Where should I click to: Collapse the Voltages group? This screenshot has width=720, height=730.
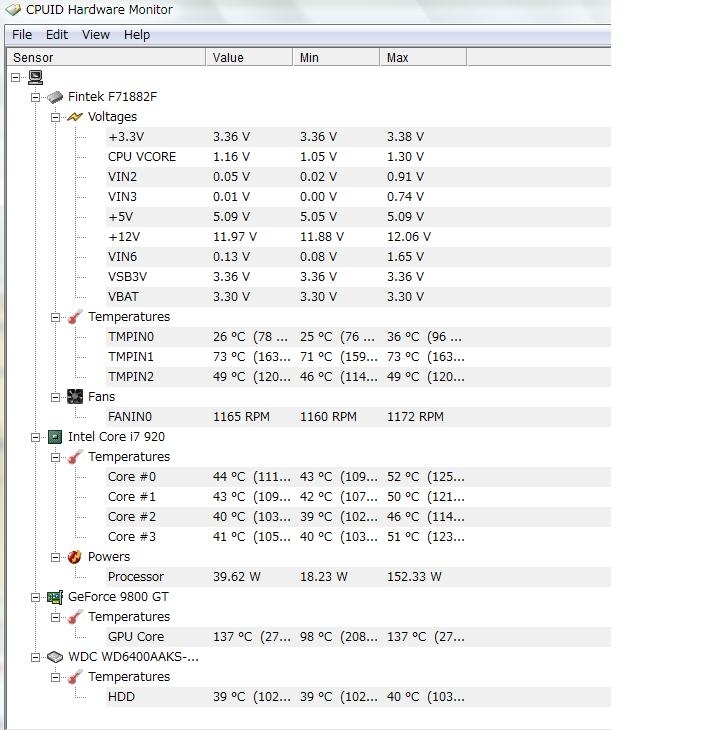tap(55, 118)
